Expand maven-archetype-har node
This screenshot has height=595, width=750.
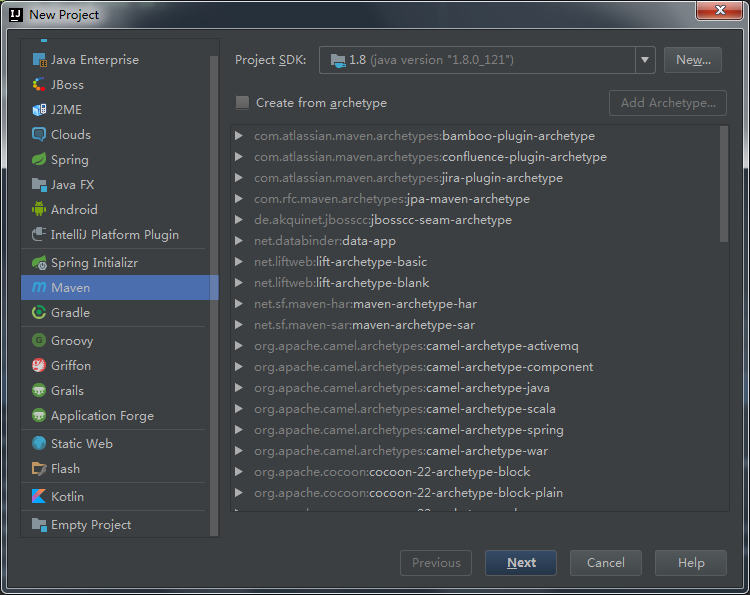(x=239, y=304)
